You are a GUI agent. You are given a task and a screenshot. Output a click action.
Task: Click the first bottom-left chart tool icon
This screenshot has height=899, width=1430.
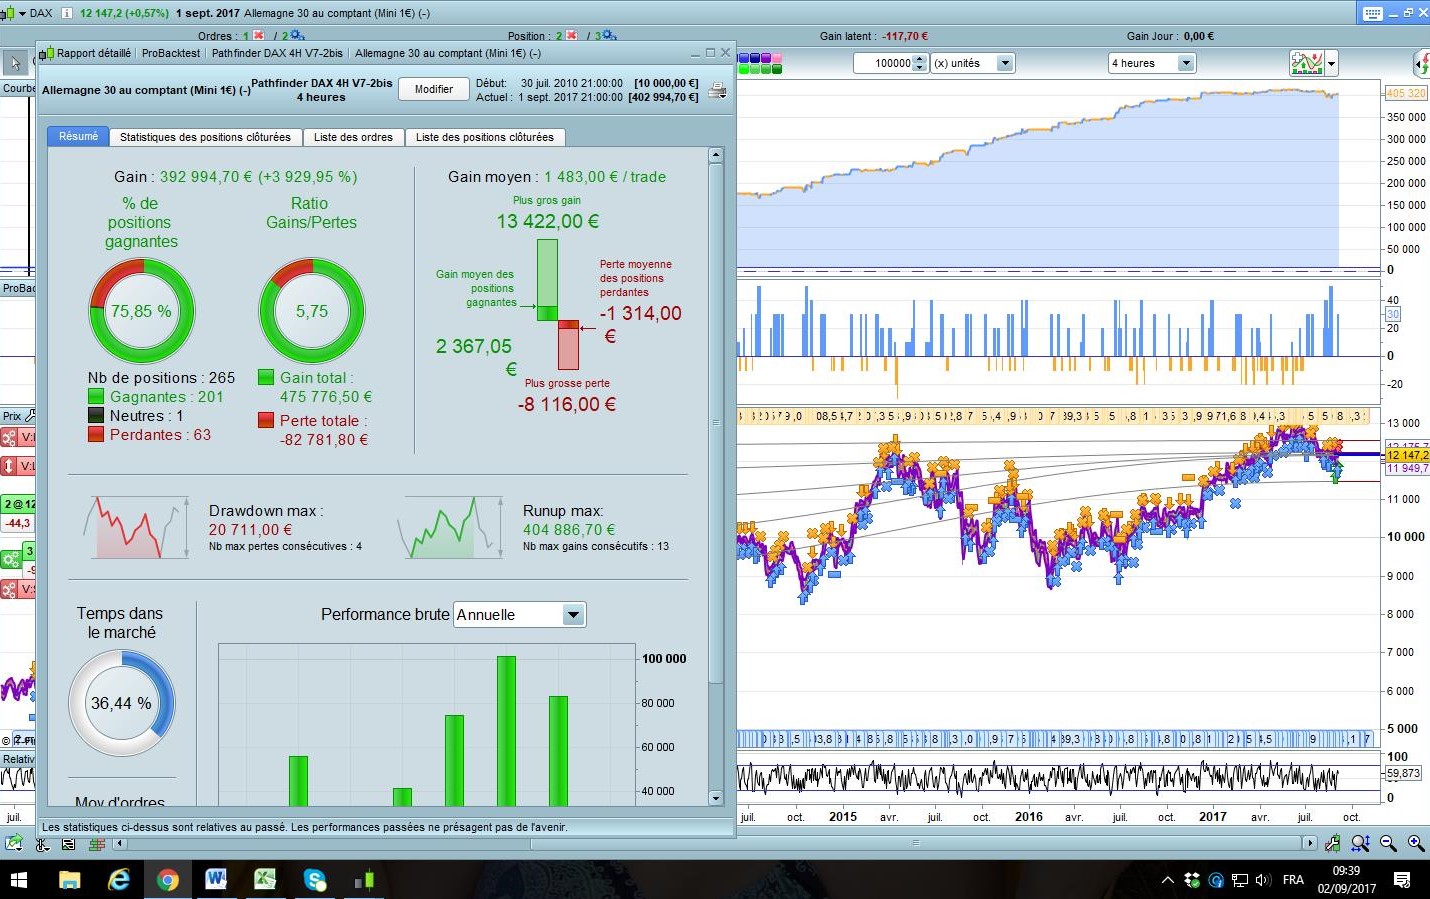pos(13,843)
